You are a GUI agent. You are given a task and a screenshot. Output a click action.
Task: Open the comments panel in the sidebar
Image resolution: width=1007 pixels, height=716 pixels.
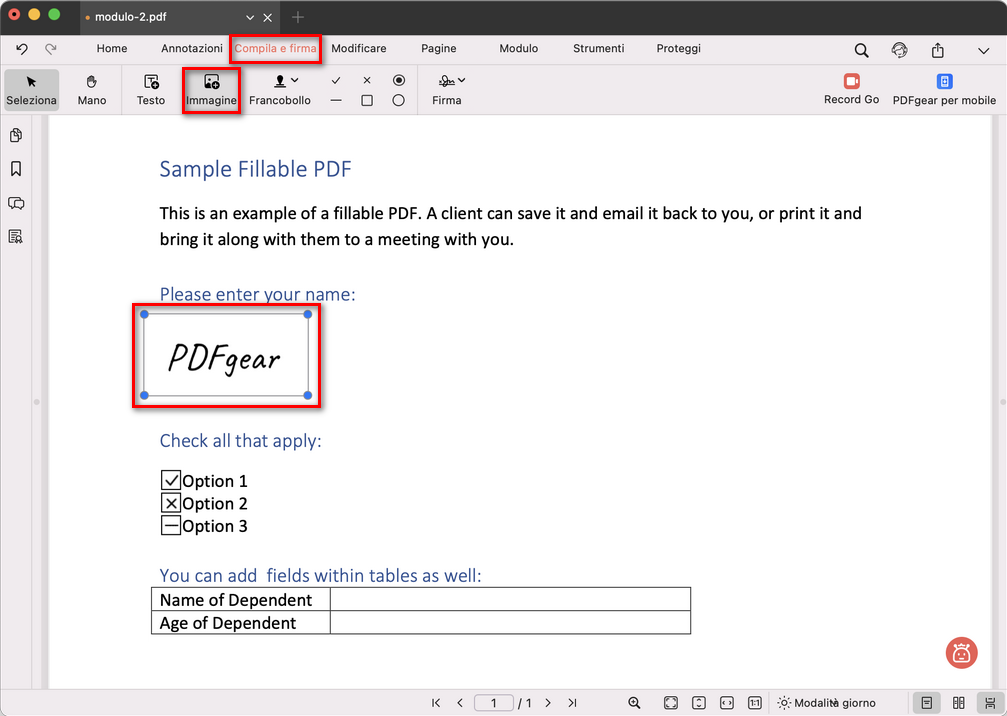[x=15, y=203]
